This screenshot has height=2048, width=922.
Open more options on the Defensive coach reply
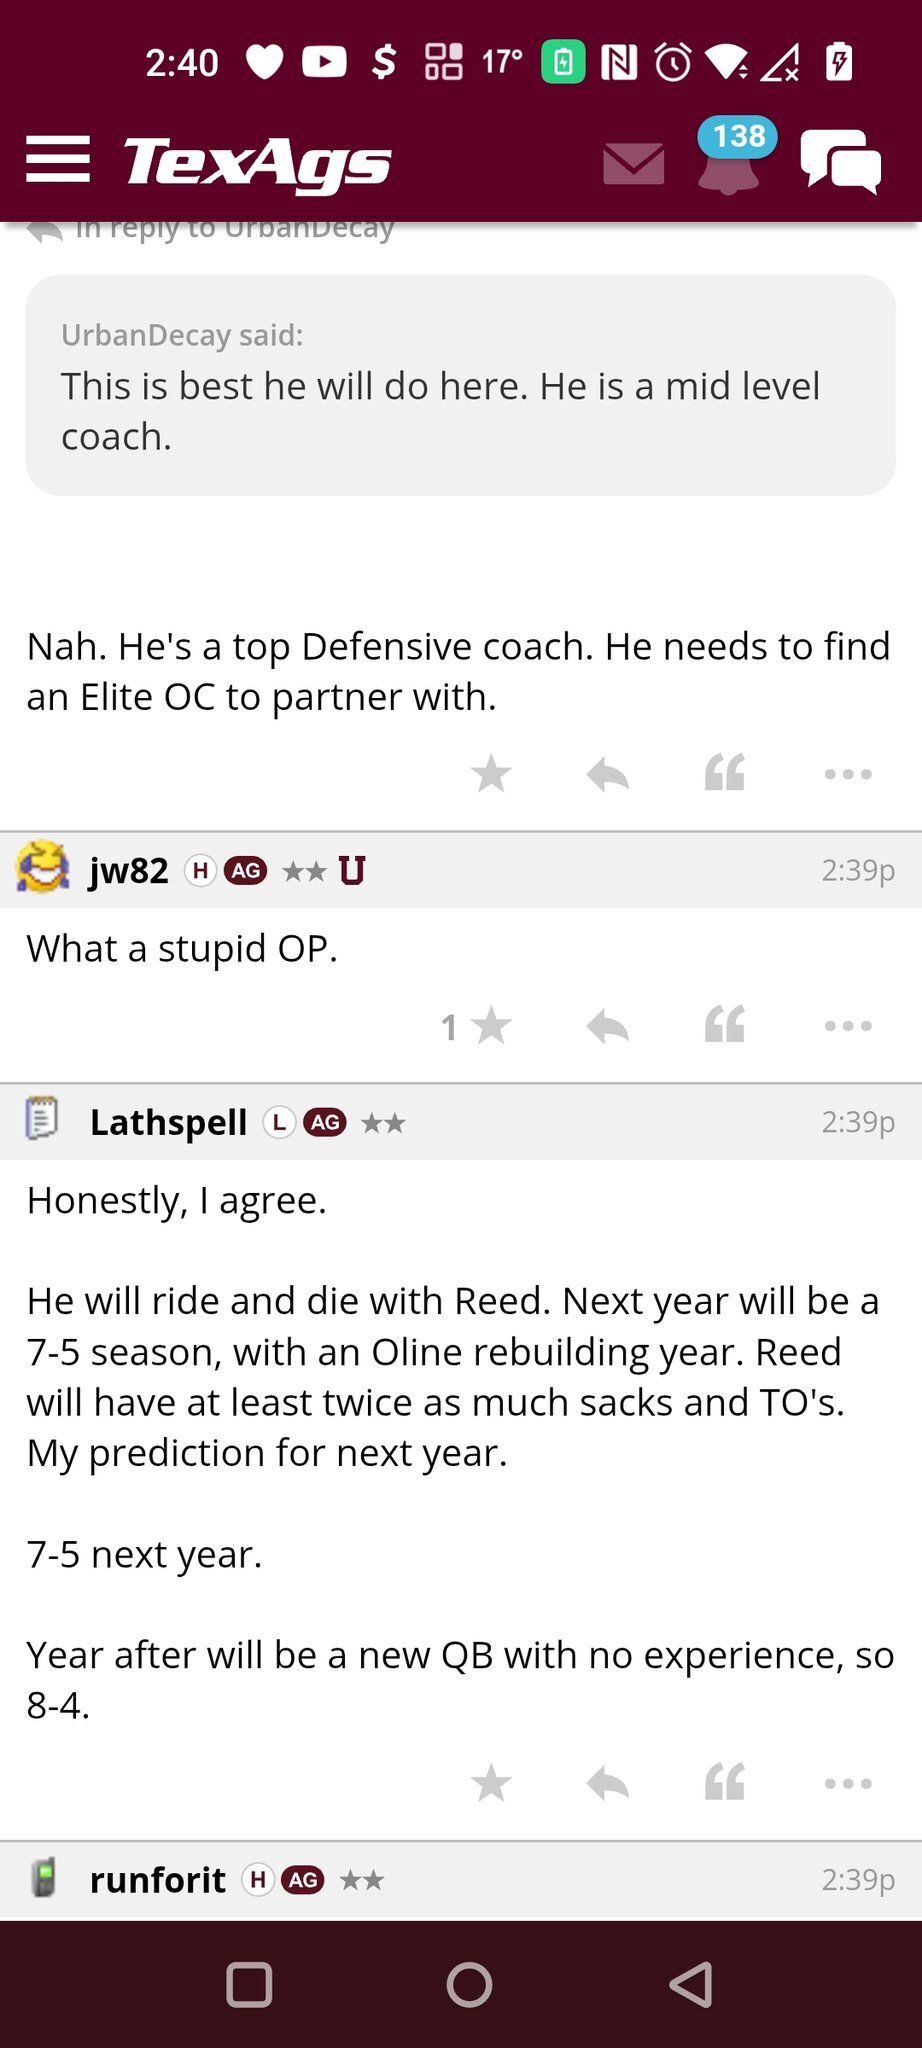click(848, 774)
